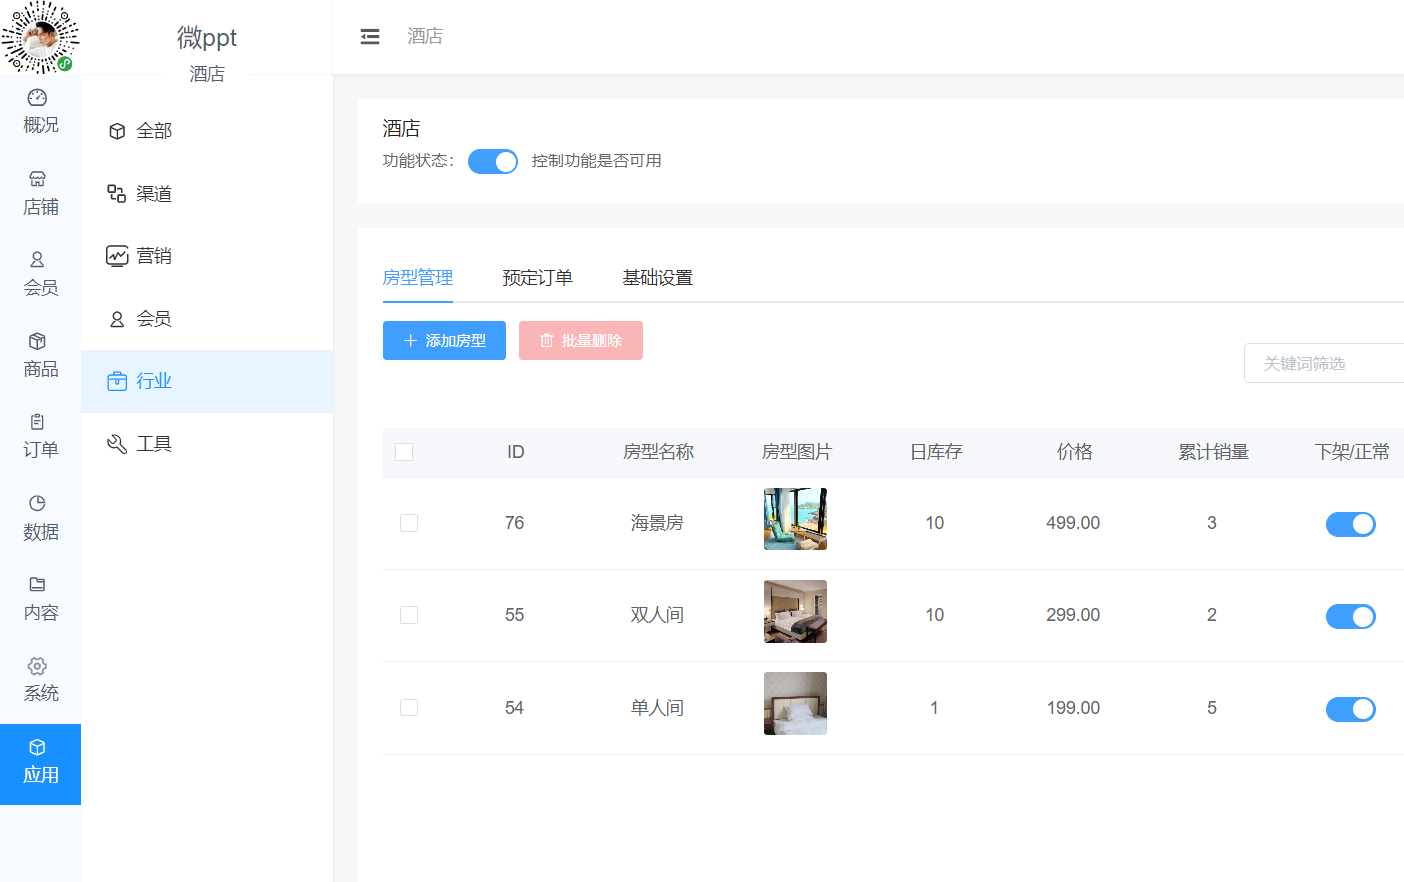Screen dimensions: 1404x882
Task: Open the 单人间 room thumbnail
Action: [795, 703]
